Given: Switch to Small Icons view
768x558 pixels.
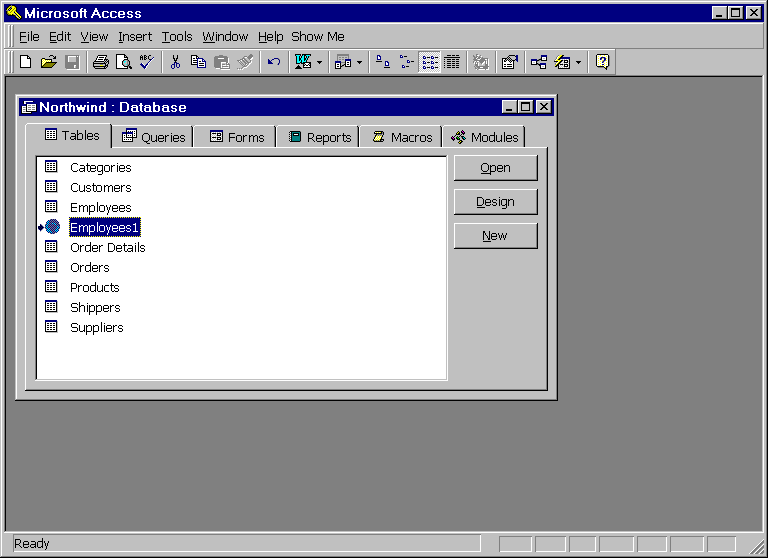Looking at the screenshot, I should pos(406,62).
